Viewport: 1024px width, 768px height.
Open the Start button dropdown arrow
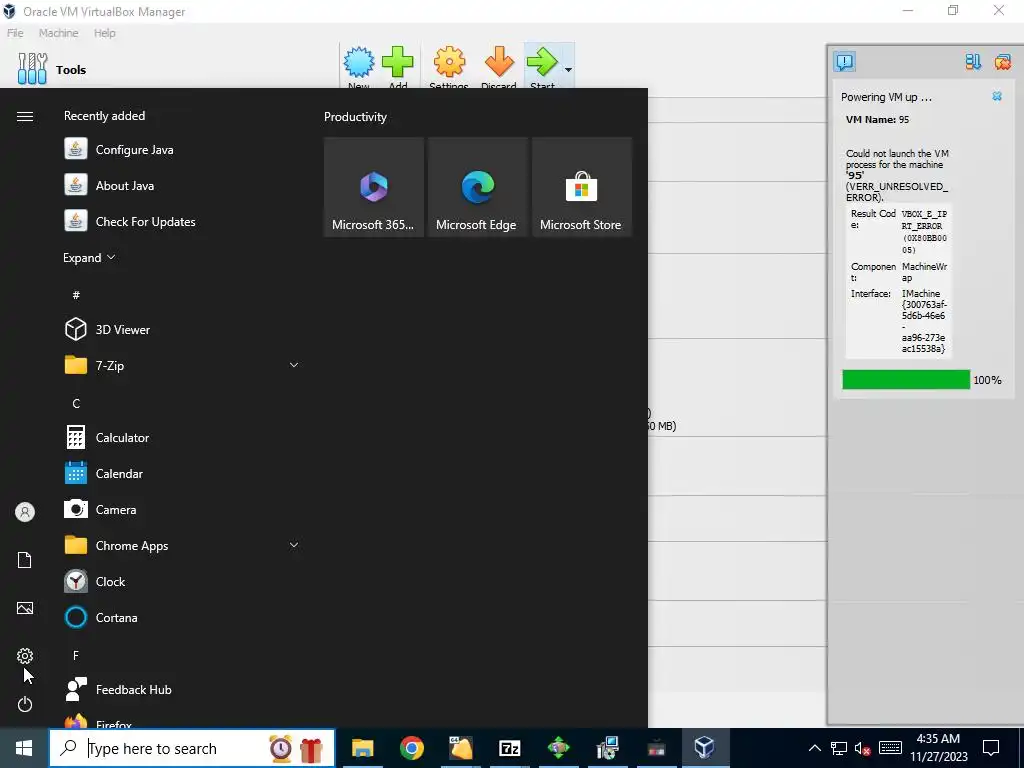coord(568,69)
